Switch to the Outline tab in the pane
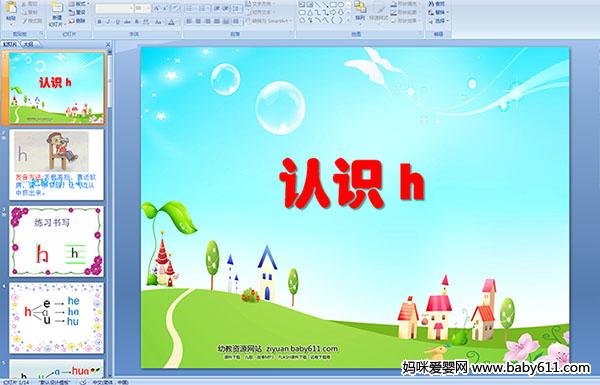600x385 pixels. [x=29, y=44]
